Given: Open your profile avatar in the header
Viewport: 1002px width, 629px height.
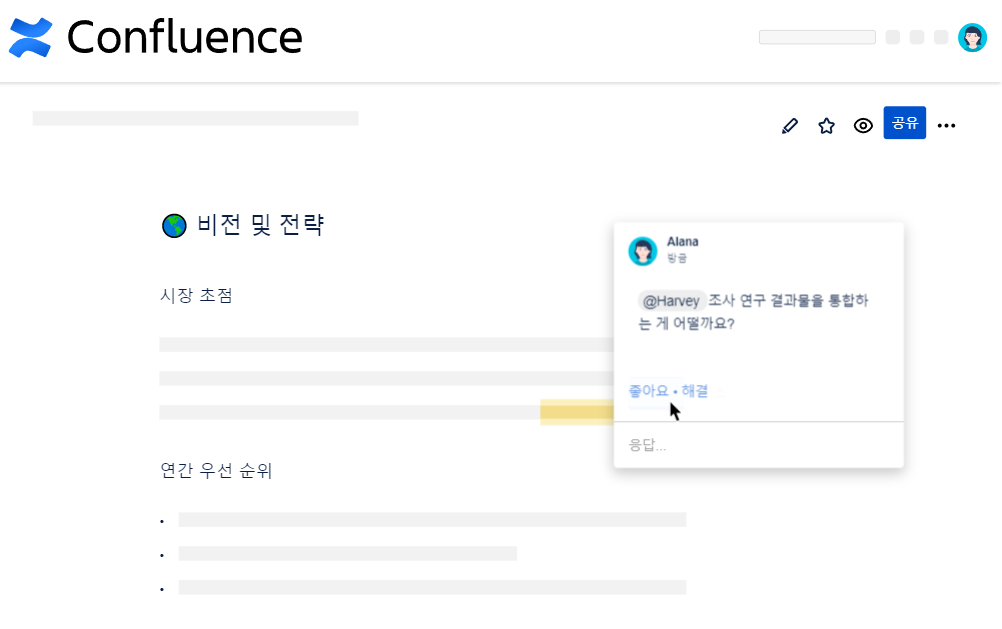Looking at the screenshot, I should 972,37.
